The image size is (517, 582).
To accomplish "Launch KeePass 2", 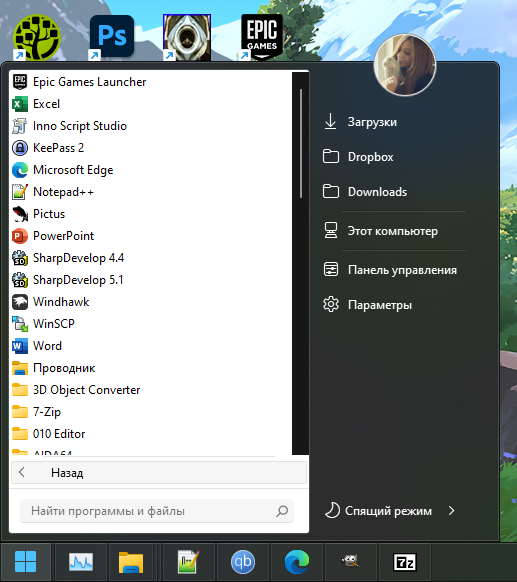I will point(150,148).
